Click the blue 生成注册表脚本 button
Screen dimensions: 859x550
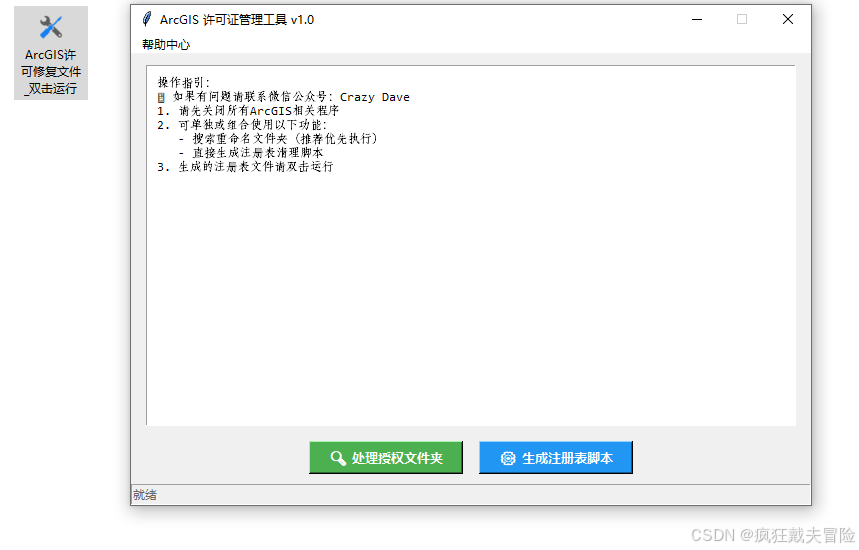(556, 457)
